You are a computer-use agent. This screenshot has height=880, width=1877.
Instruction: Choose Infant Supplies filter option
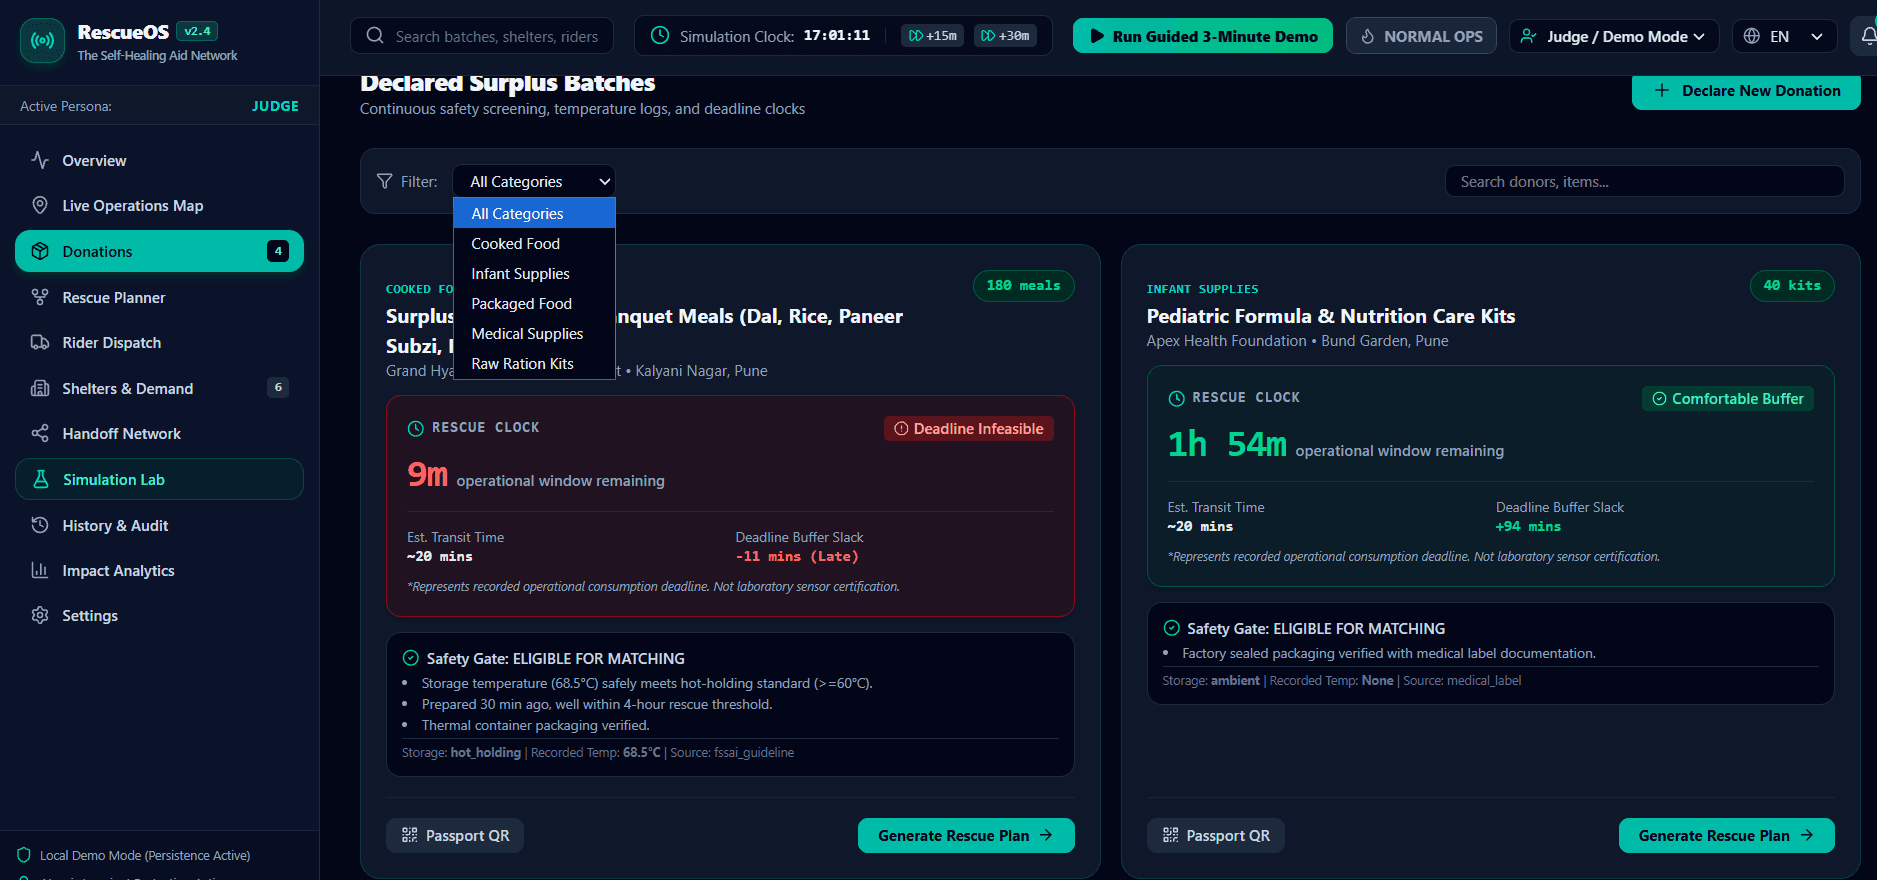(x=534, y=273)
